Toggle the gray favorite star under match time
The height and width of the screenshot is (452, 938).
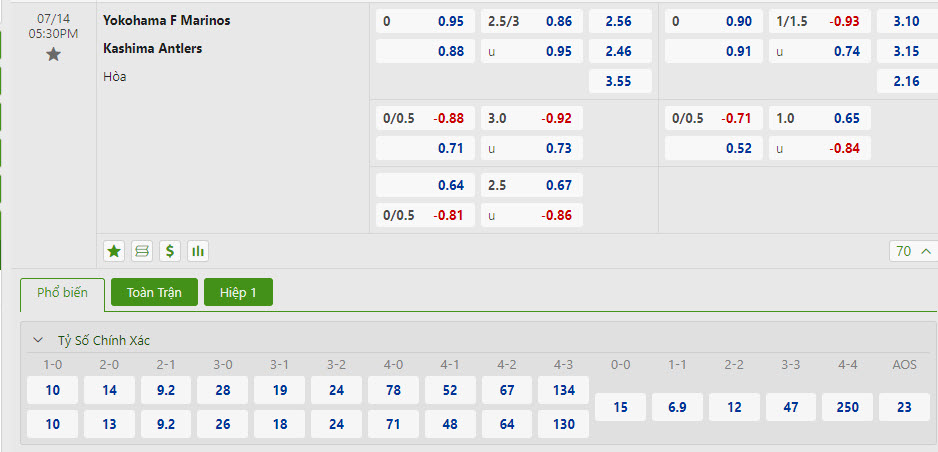click(x=54, y=55)
